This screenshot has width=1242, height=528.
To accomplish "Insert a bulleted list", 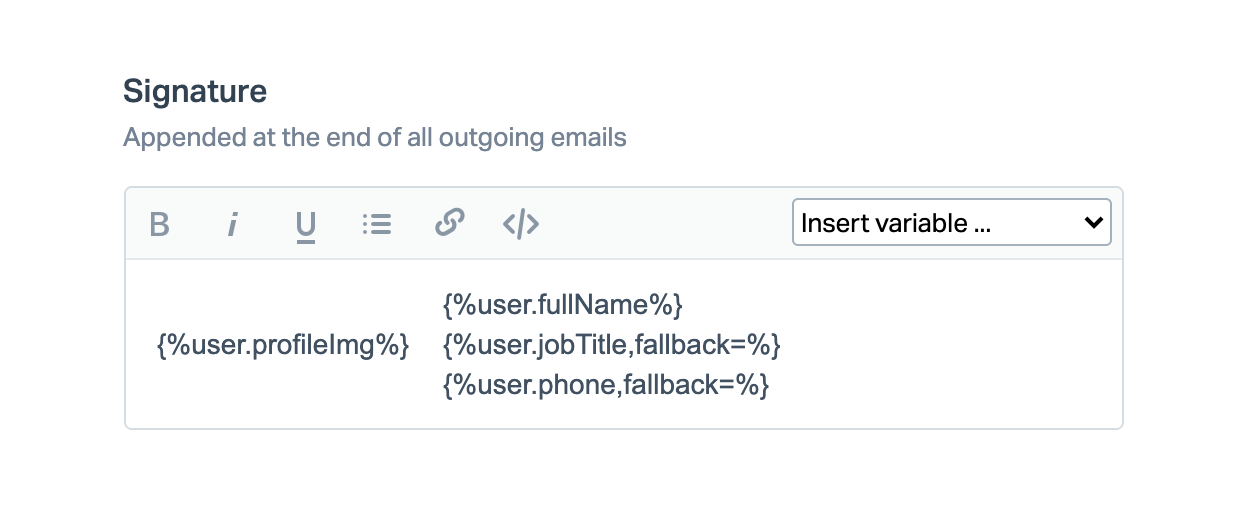I will point(376,224).
